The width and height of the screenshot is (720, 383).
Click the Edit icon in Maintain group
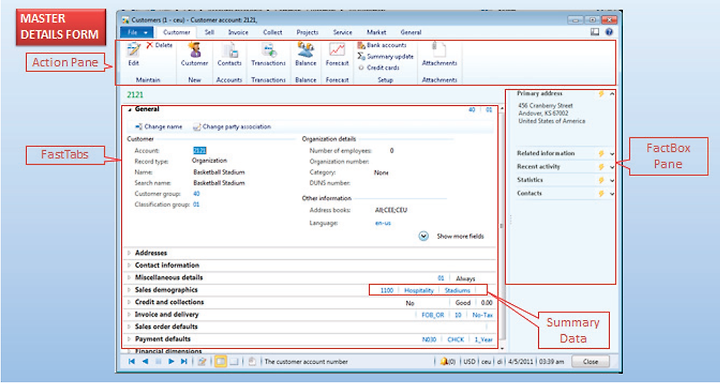134,50
